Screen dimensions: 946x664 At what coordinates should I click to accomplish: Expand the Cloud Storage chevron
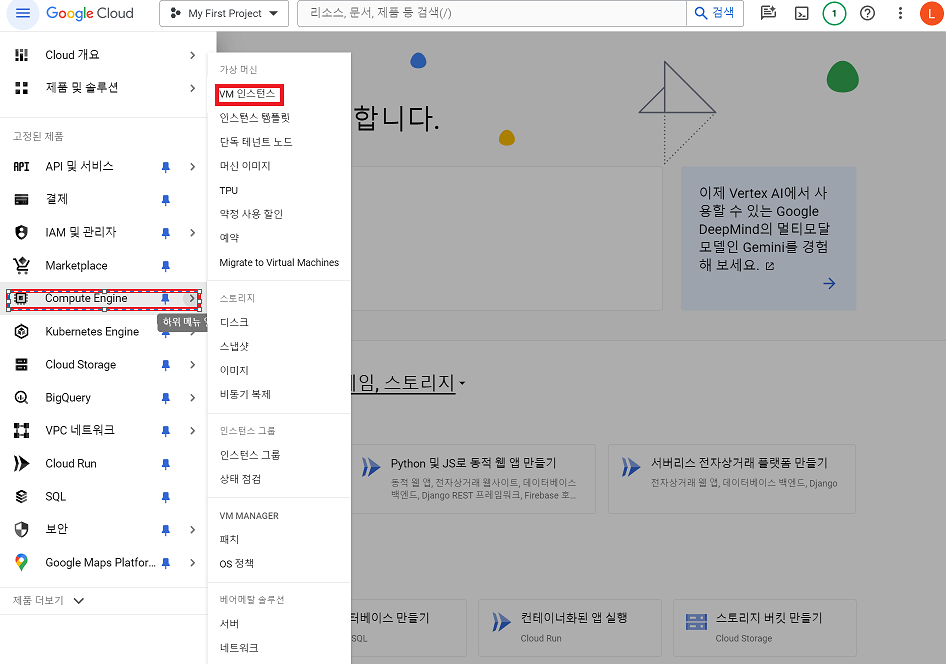(x=192, y=364)
